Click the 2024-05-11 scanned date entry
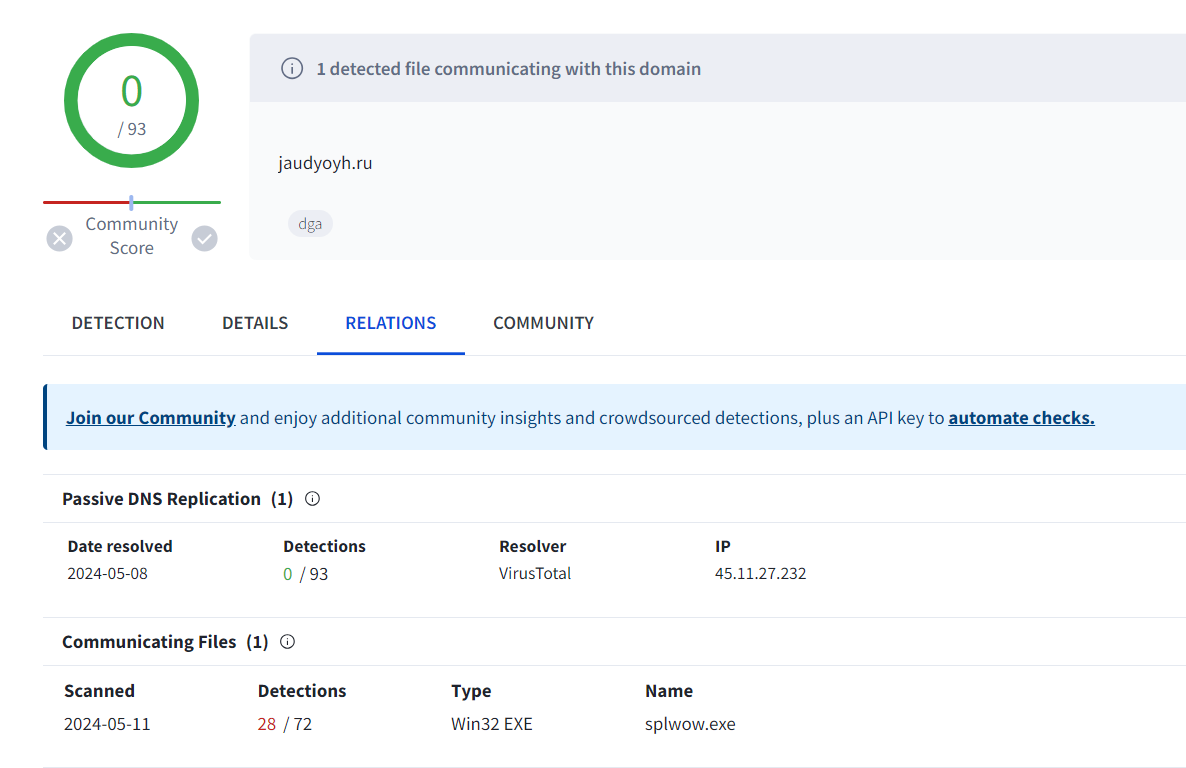The height and width of the screenshot is (768, 1186). tap(107, 724)
